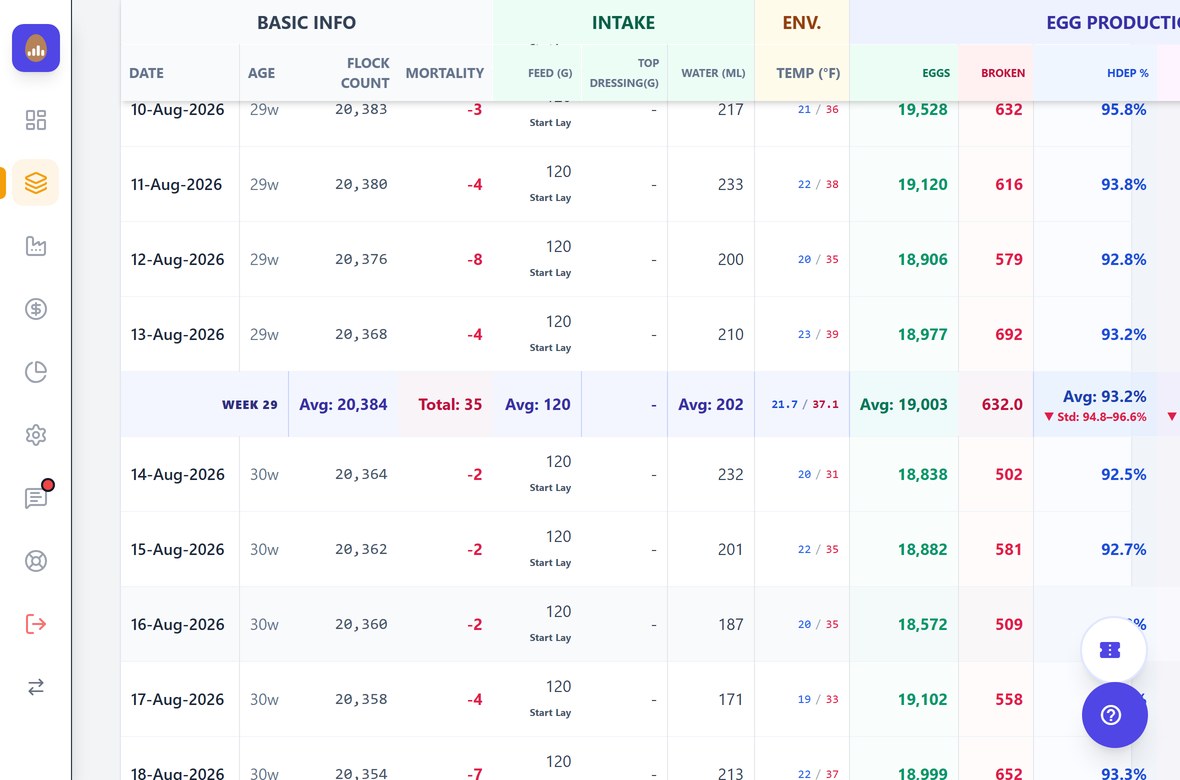Click the ENV. group header
The image size is (1180, 780).
click(x=801, y=23)
